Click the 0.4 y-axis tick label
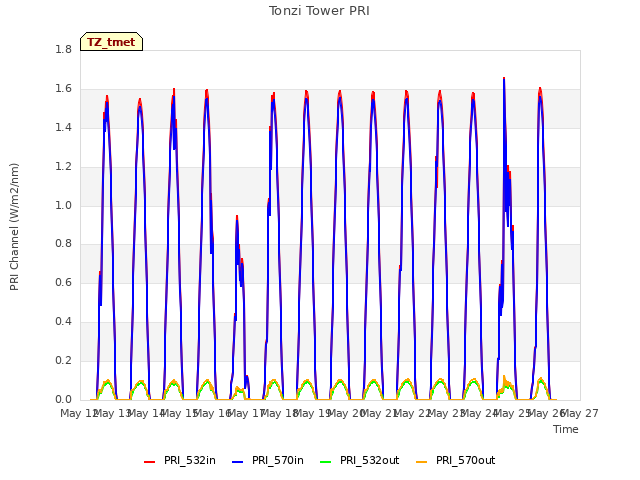640x480 pixels. coord(64,322)
